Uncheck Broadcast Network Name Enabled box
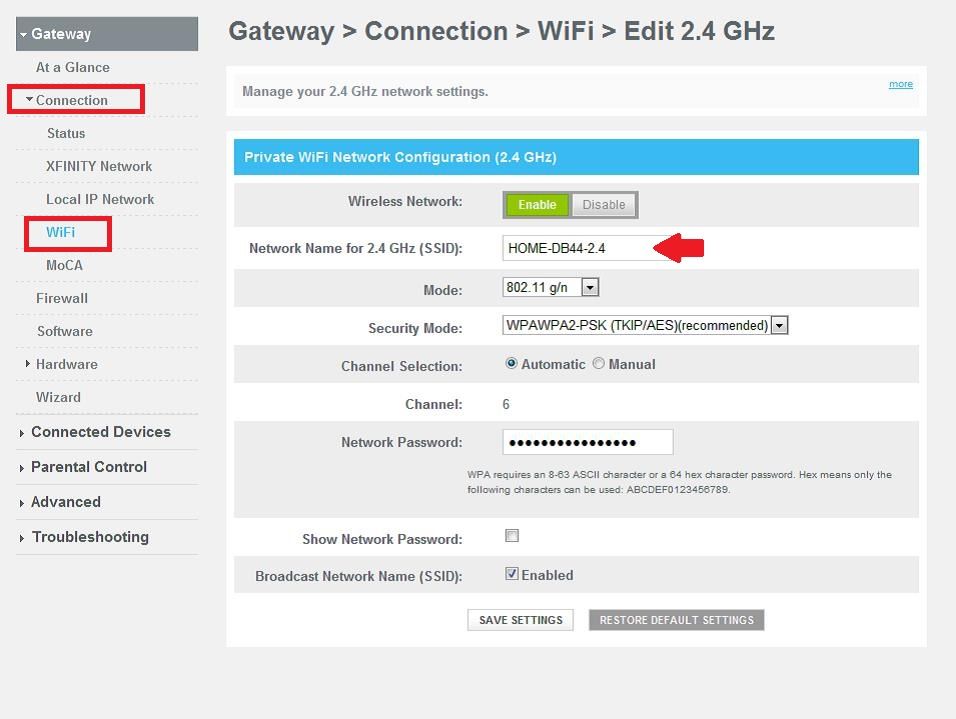 (512, 574)
